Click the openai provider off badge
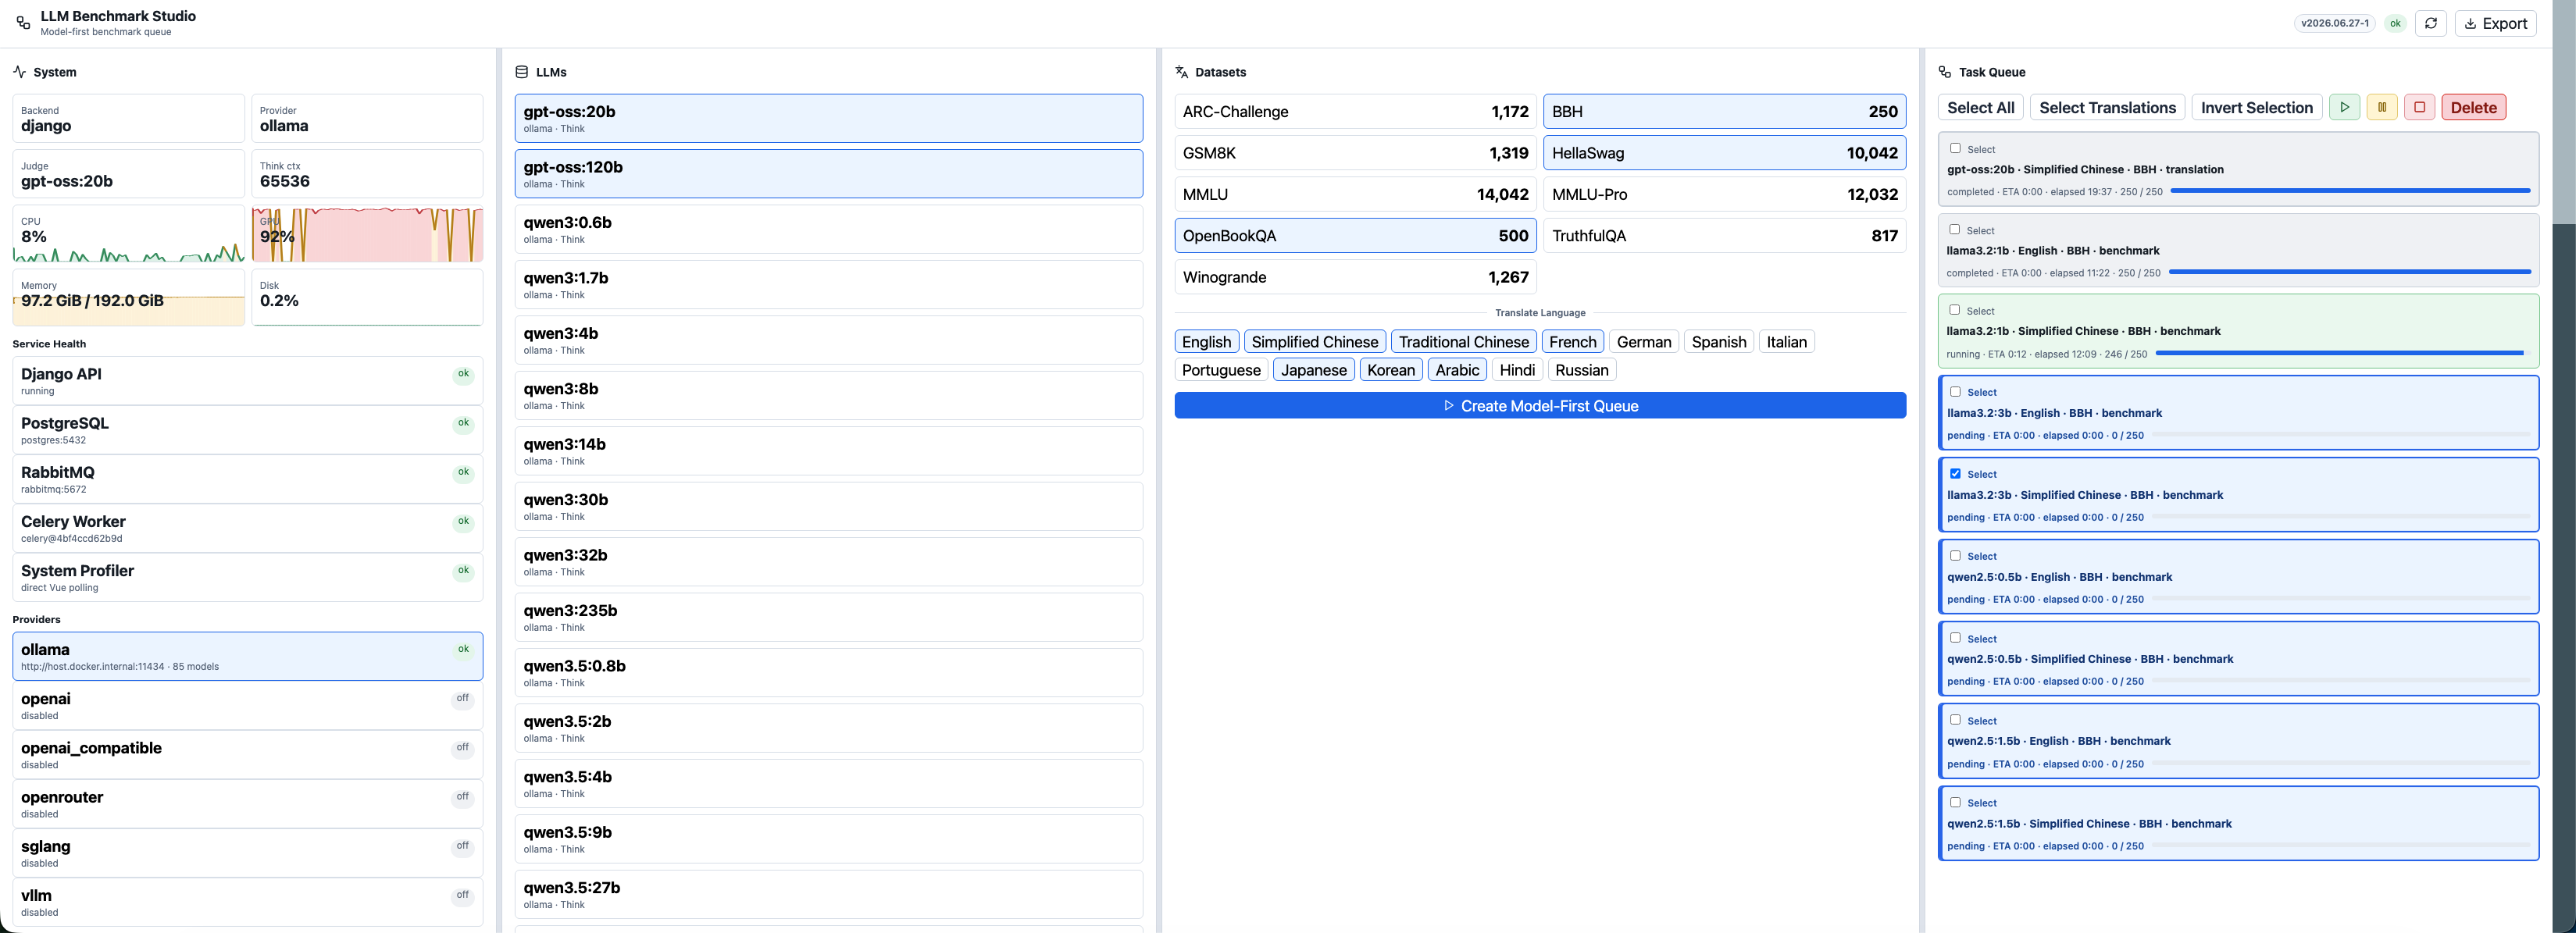The width and height of the screenshot is (2576, 933). tap(462, 698)
